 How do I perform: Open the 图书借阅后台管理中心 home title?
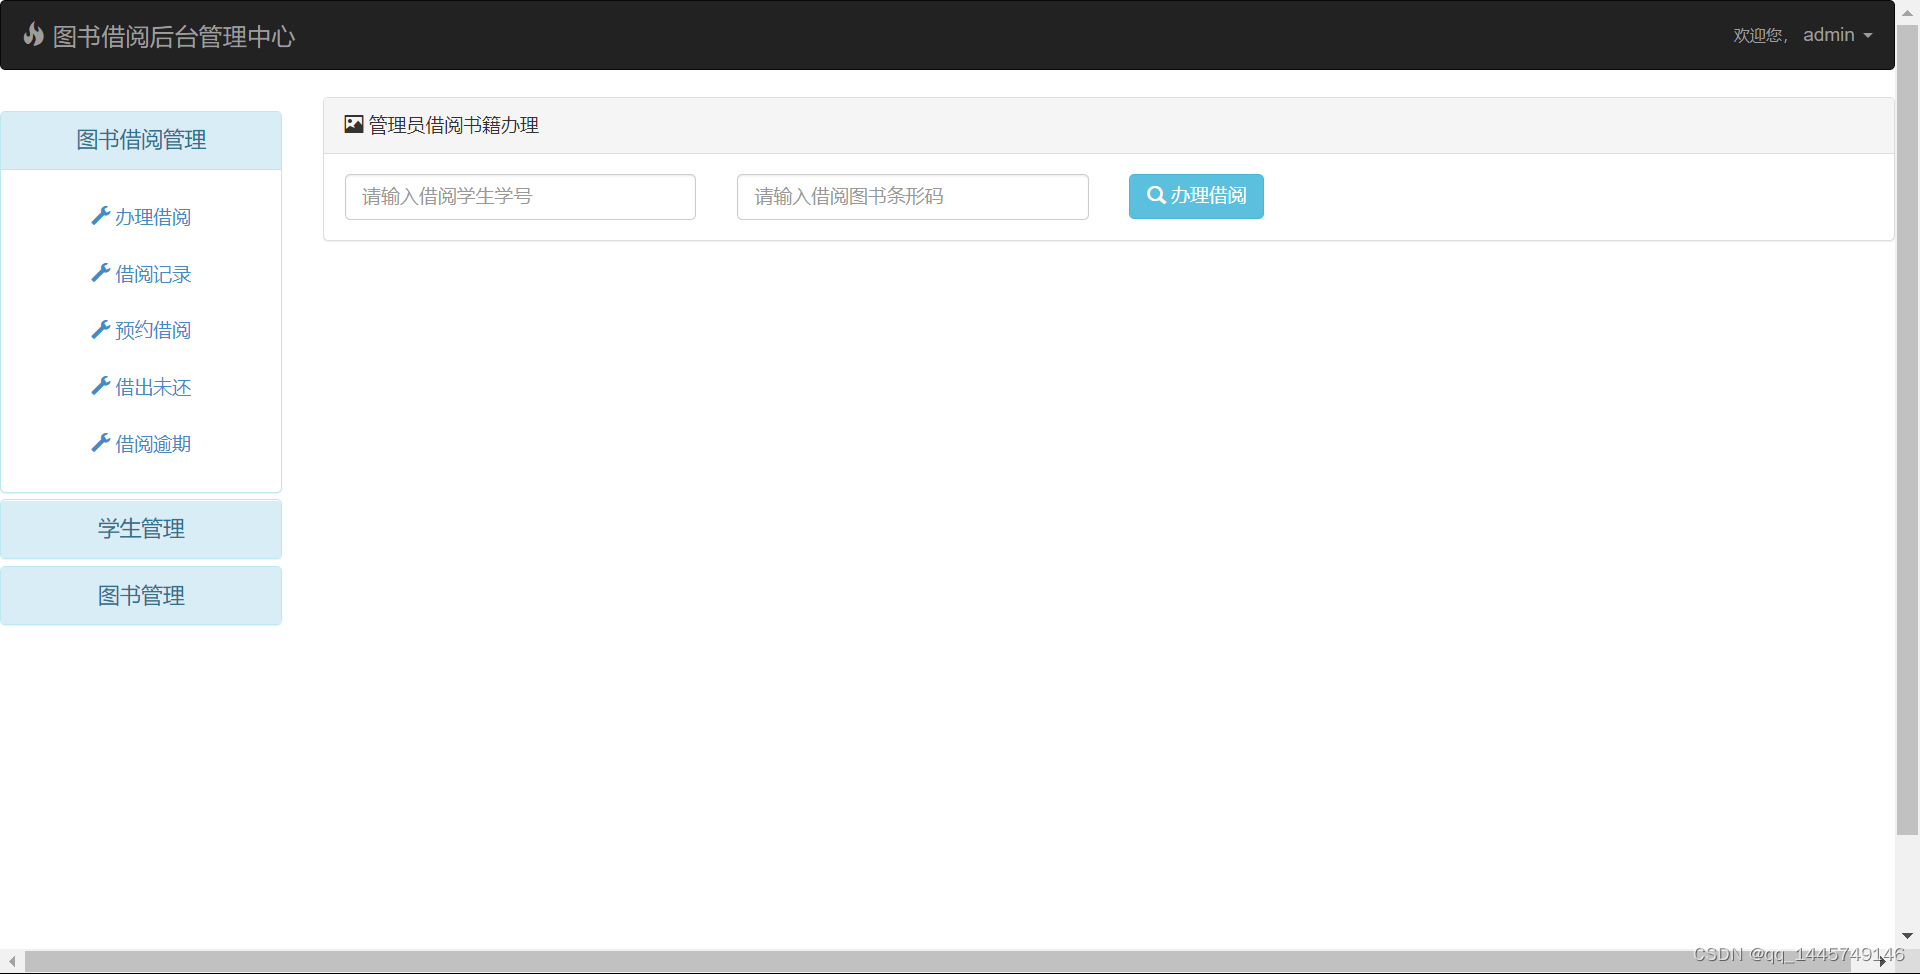coord(174,37)
